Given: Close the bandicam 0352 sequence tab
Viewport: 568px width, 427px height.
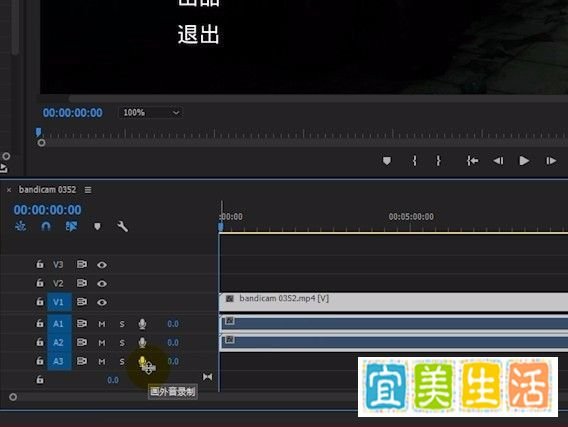Looking at the screenshot, I should point(9,190).
